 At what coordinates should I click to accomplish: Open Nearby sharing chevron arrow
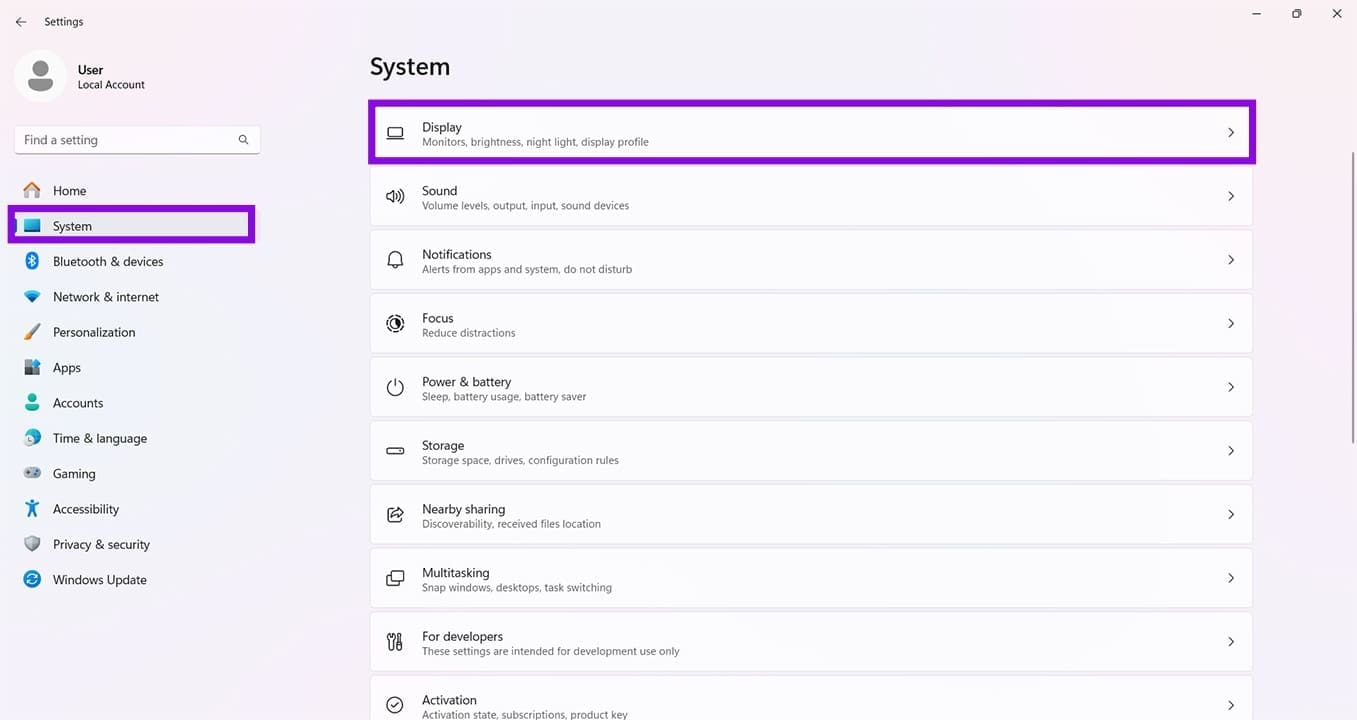point(1231,515)
